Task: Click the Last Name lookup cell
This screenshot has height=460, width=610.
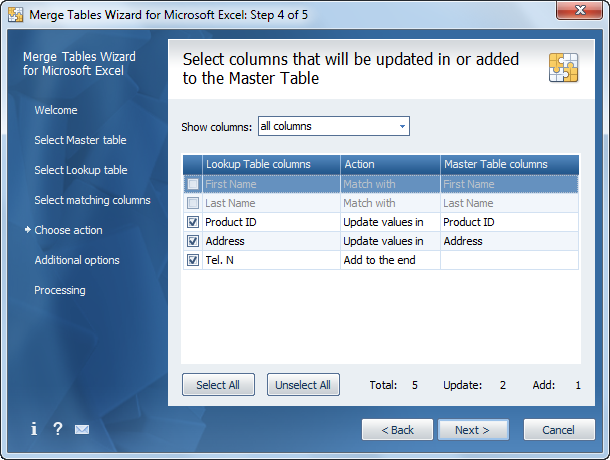Action: (x=271, y=203)
